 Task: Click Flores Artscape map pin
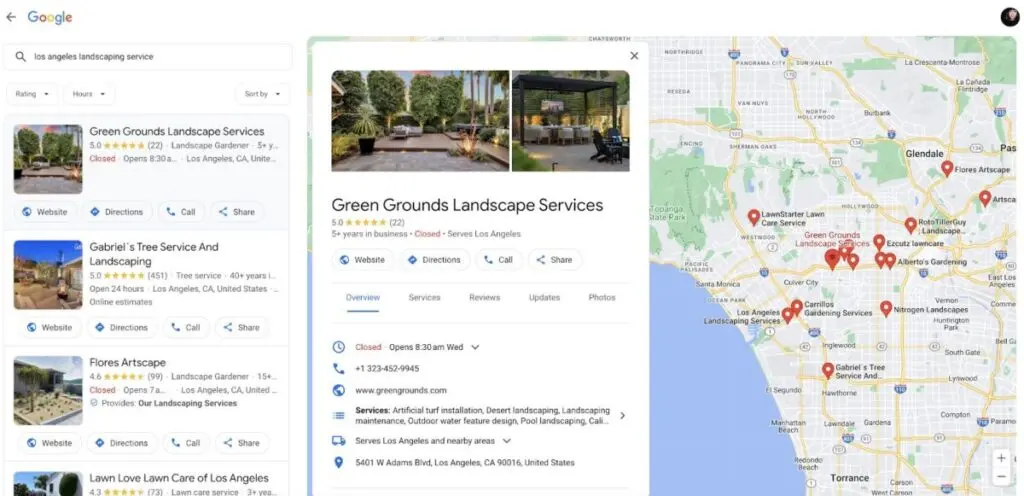tap(947, 169)
